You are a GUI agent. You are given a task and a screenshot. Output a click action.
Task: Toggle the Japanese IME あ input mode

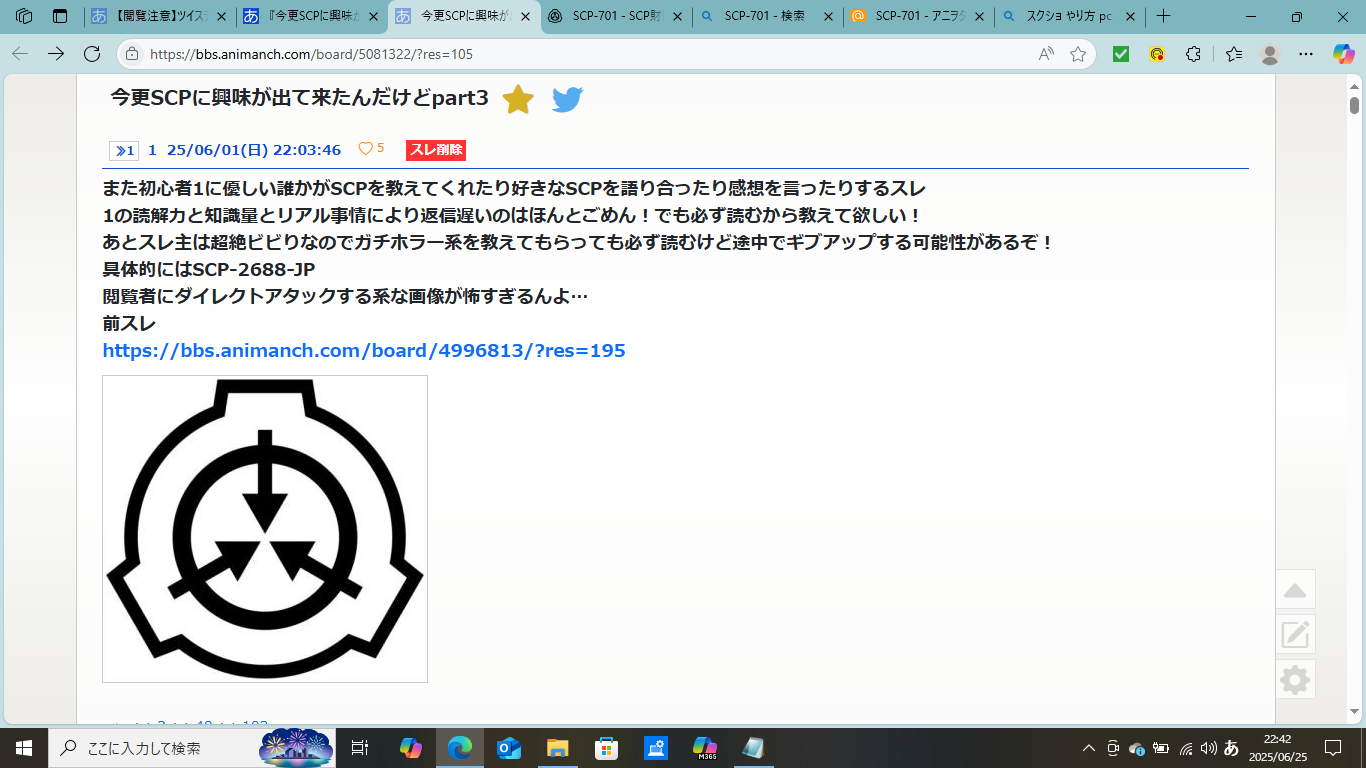(x=1232, y=748)
